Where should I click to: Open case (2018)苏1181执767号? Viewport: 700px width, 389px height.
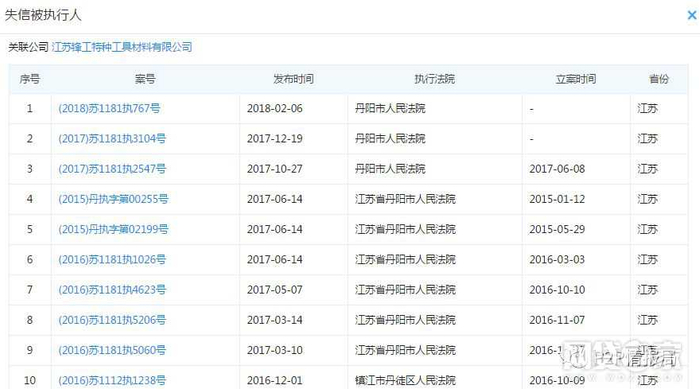tap(109, 108)
